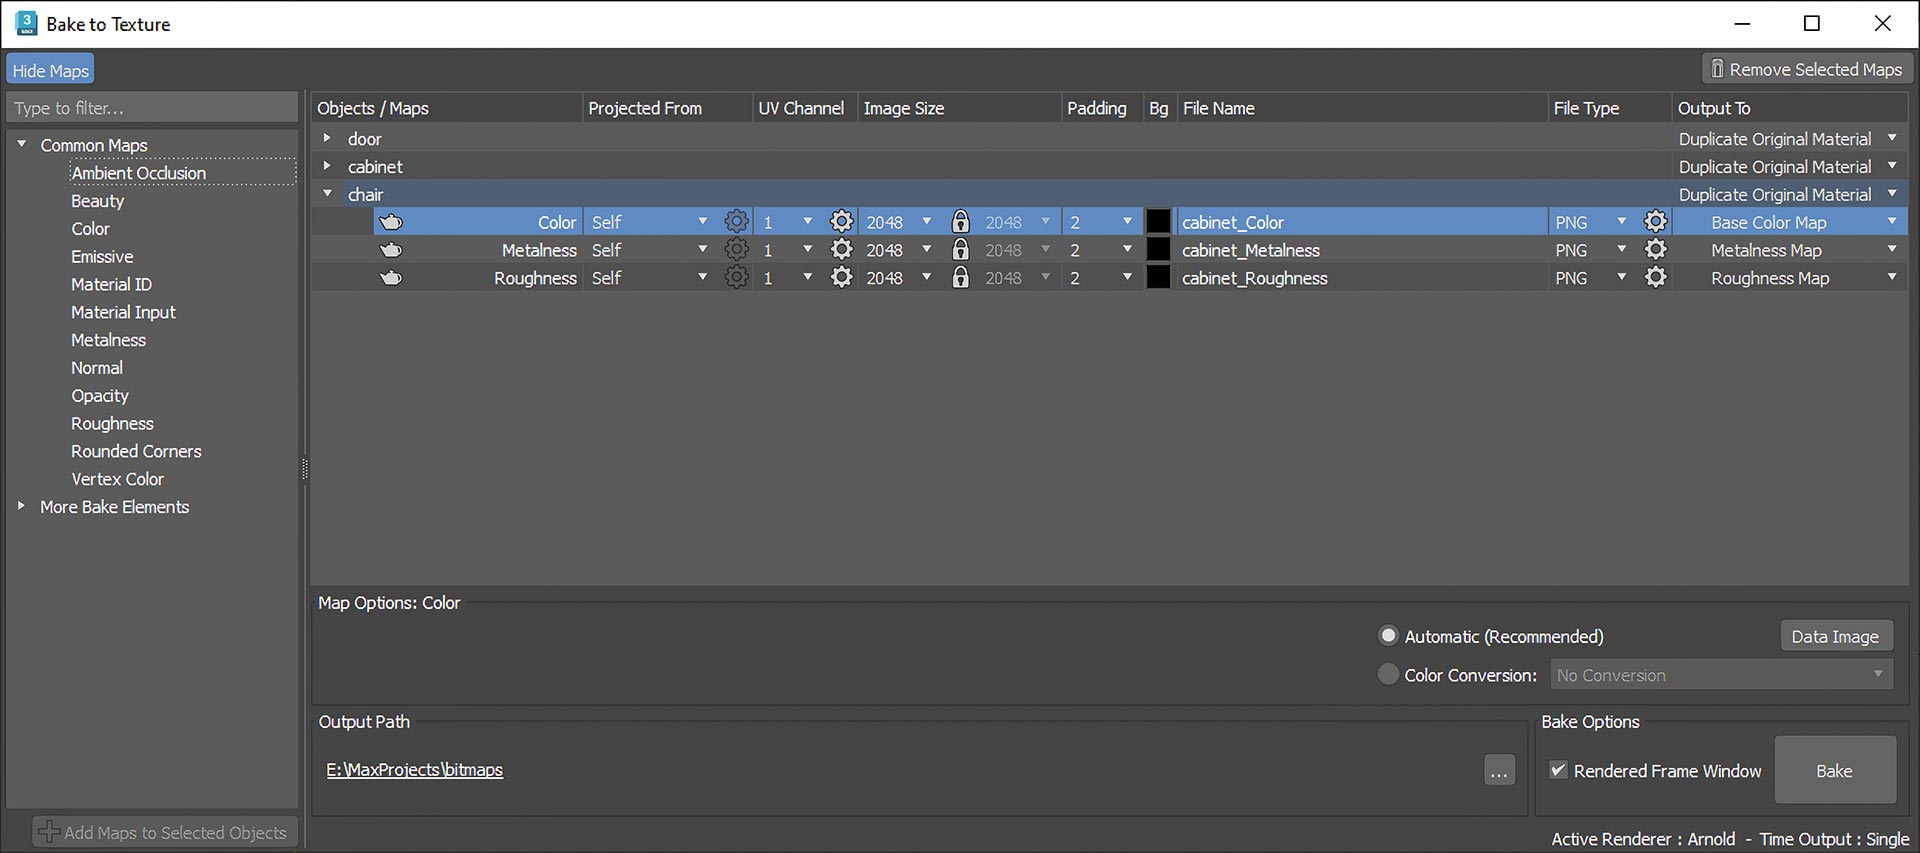This screenshot has height=853, width=1920.
Task: Select Rounded Corners map type
Action: click(136, 452)
